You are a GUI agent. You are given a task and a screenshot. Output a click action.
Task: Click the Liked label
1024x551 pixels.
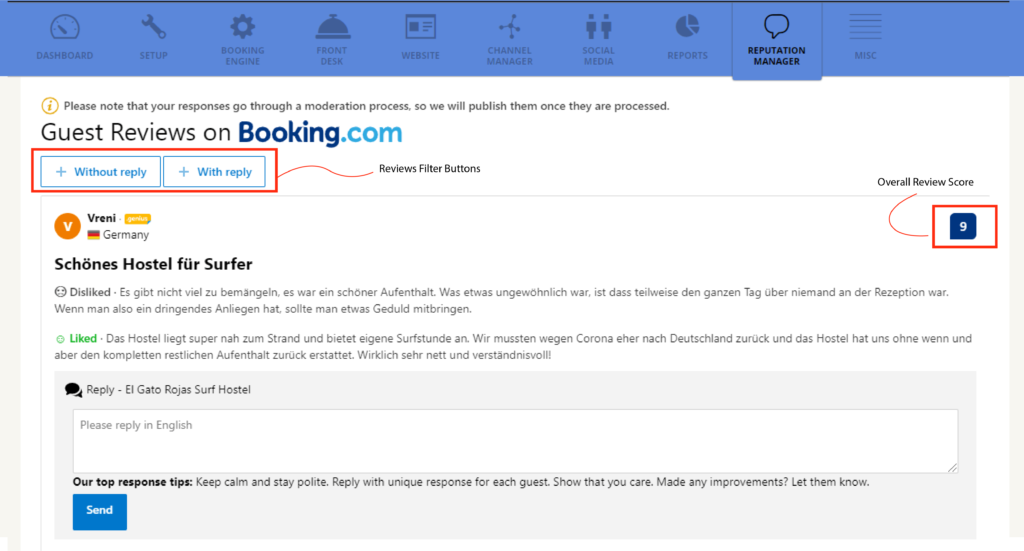[x=83, y=338]
